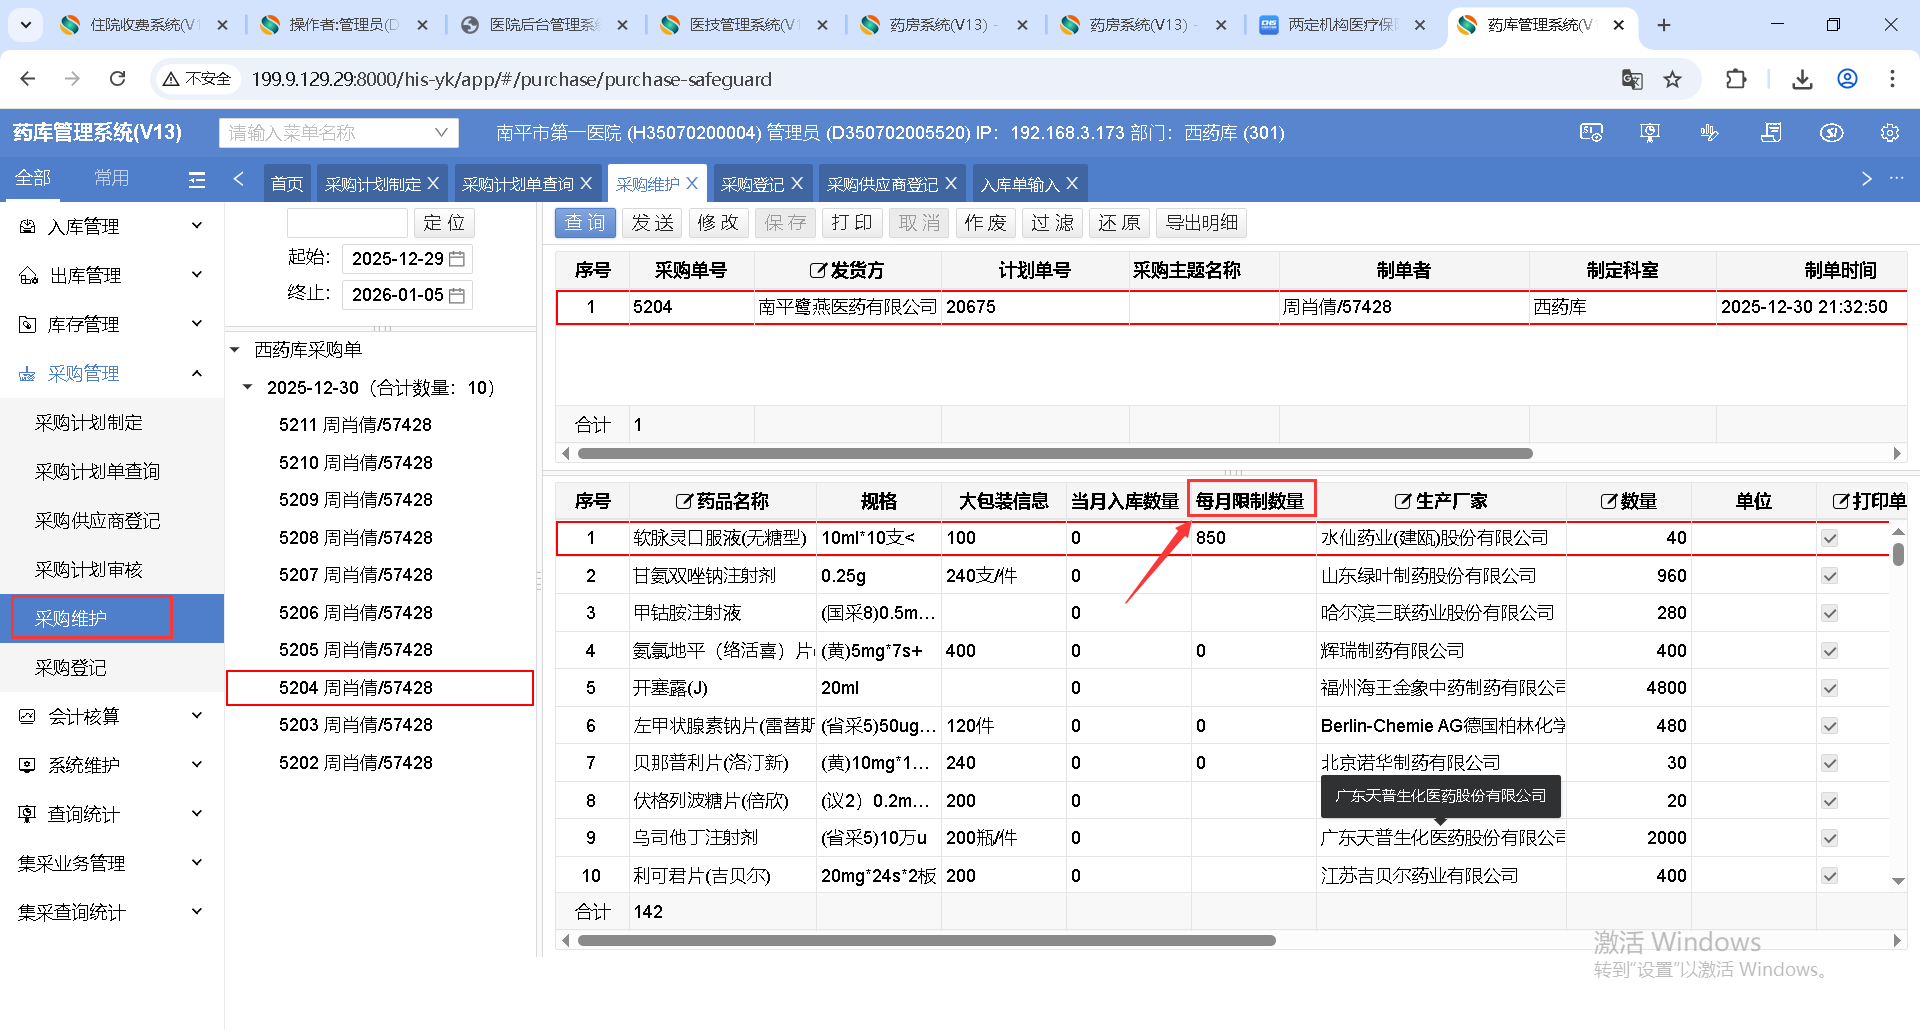Collapse the sidebar using the menu fold icon

point(197,179)
